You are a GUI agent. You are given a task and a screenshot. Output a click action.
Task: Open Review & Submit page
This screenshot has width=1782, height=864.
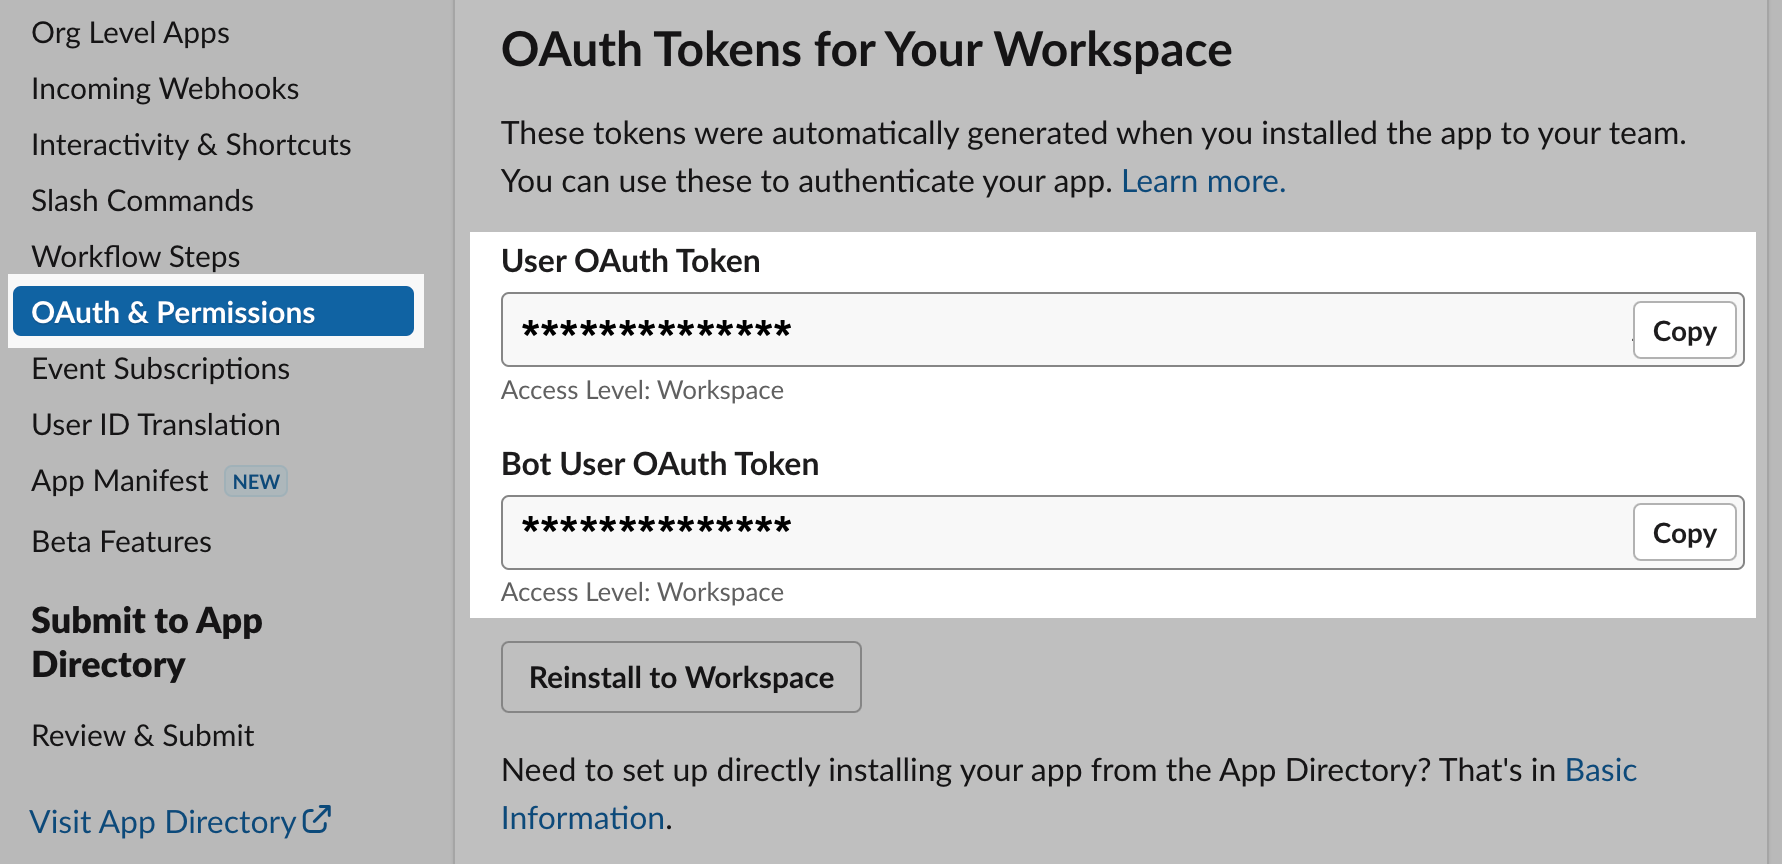(x=142, y=735)
